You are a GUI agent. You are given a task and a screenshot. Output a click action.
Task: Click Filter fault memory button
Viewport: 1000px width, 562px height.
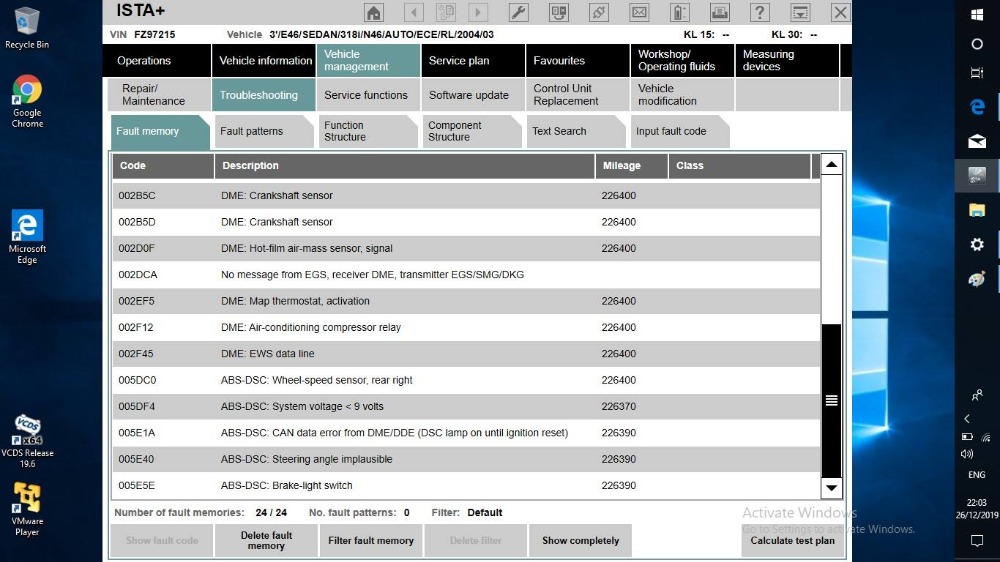[x=371, y=540]
